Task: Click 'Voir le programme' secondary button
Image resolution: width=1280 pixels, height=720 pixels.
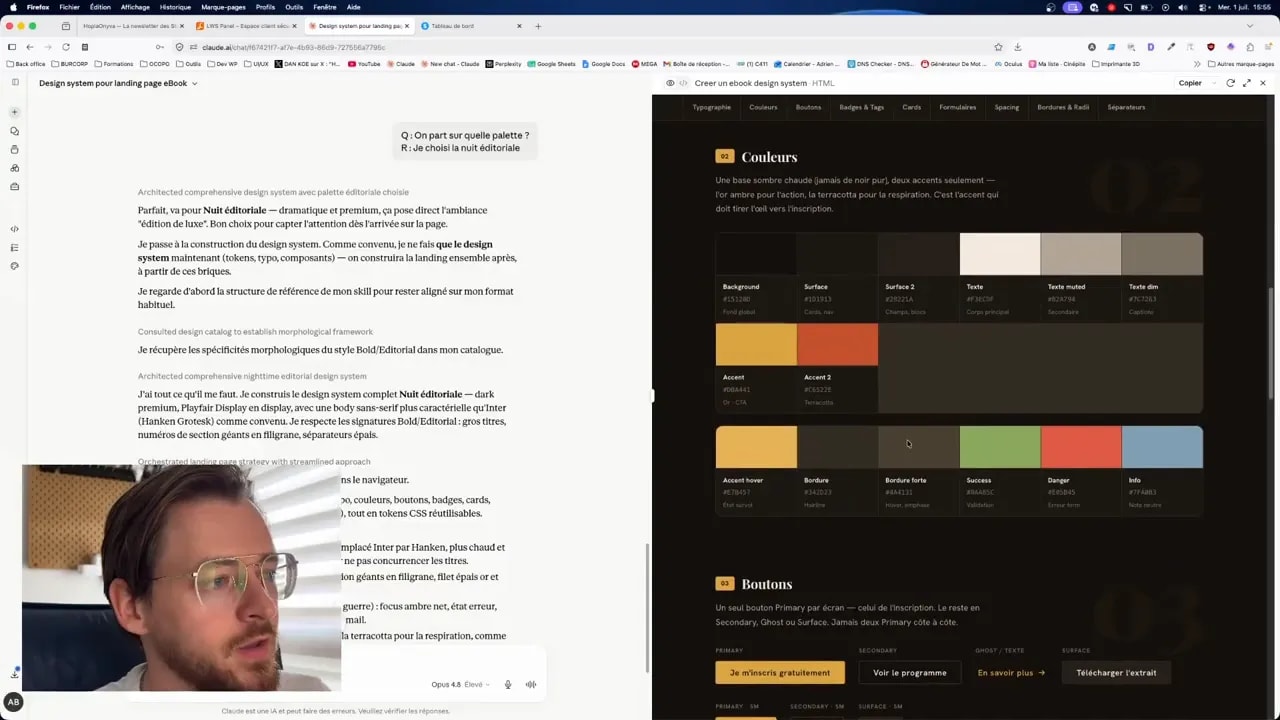Action: click(x=909, y=673)
